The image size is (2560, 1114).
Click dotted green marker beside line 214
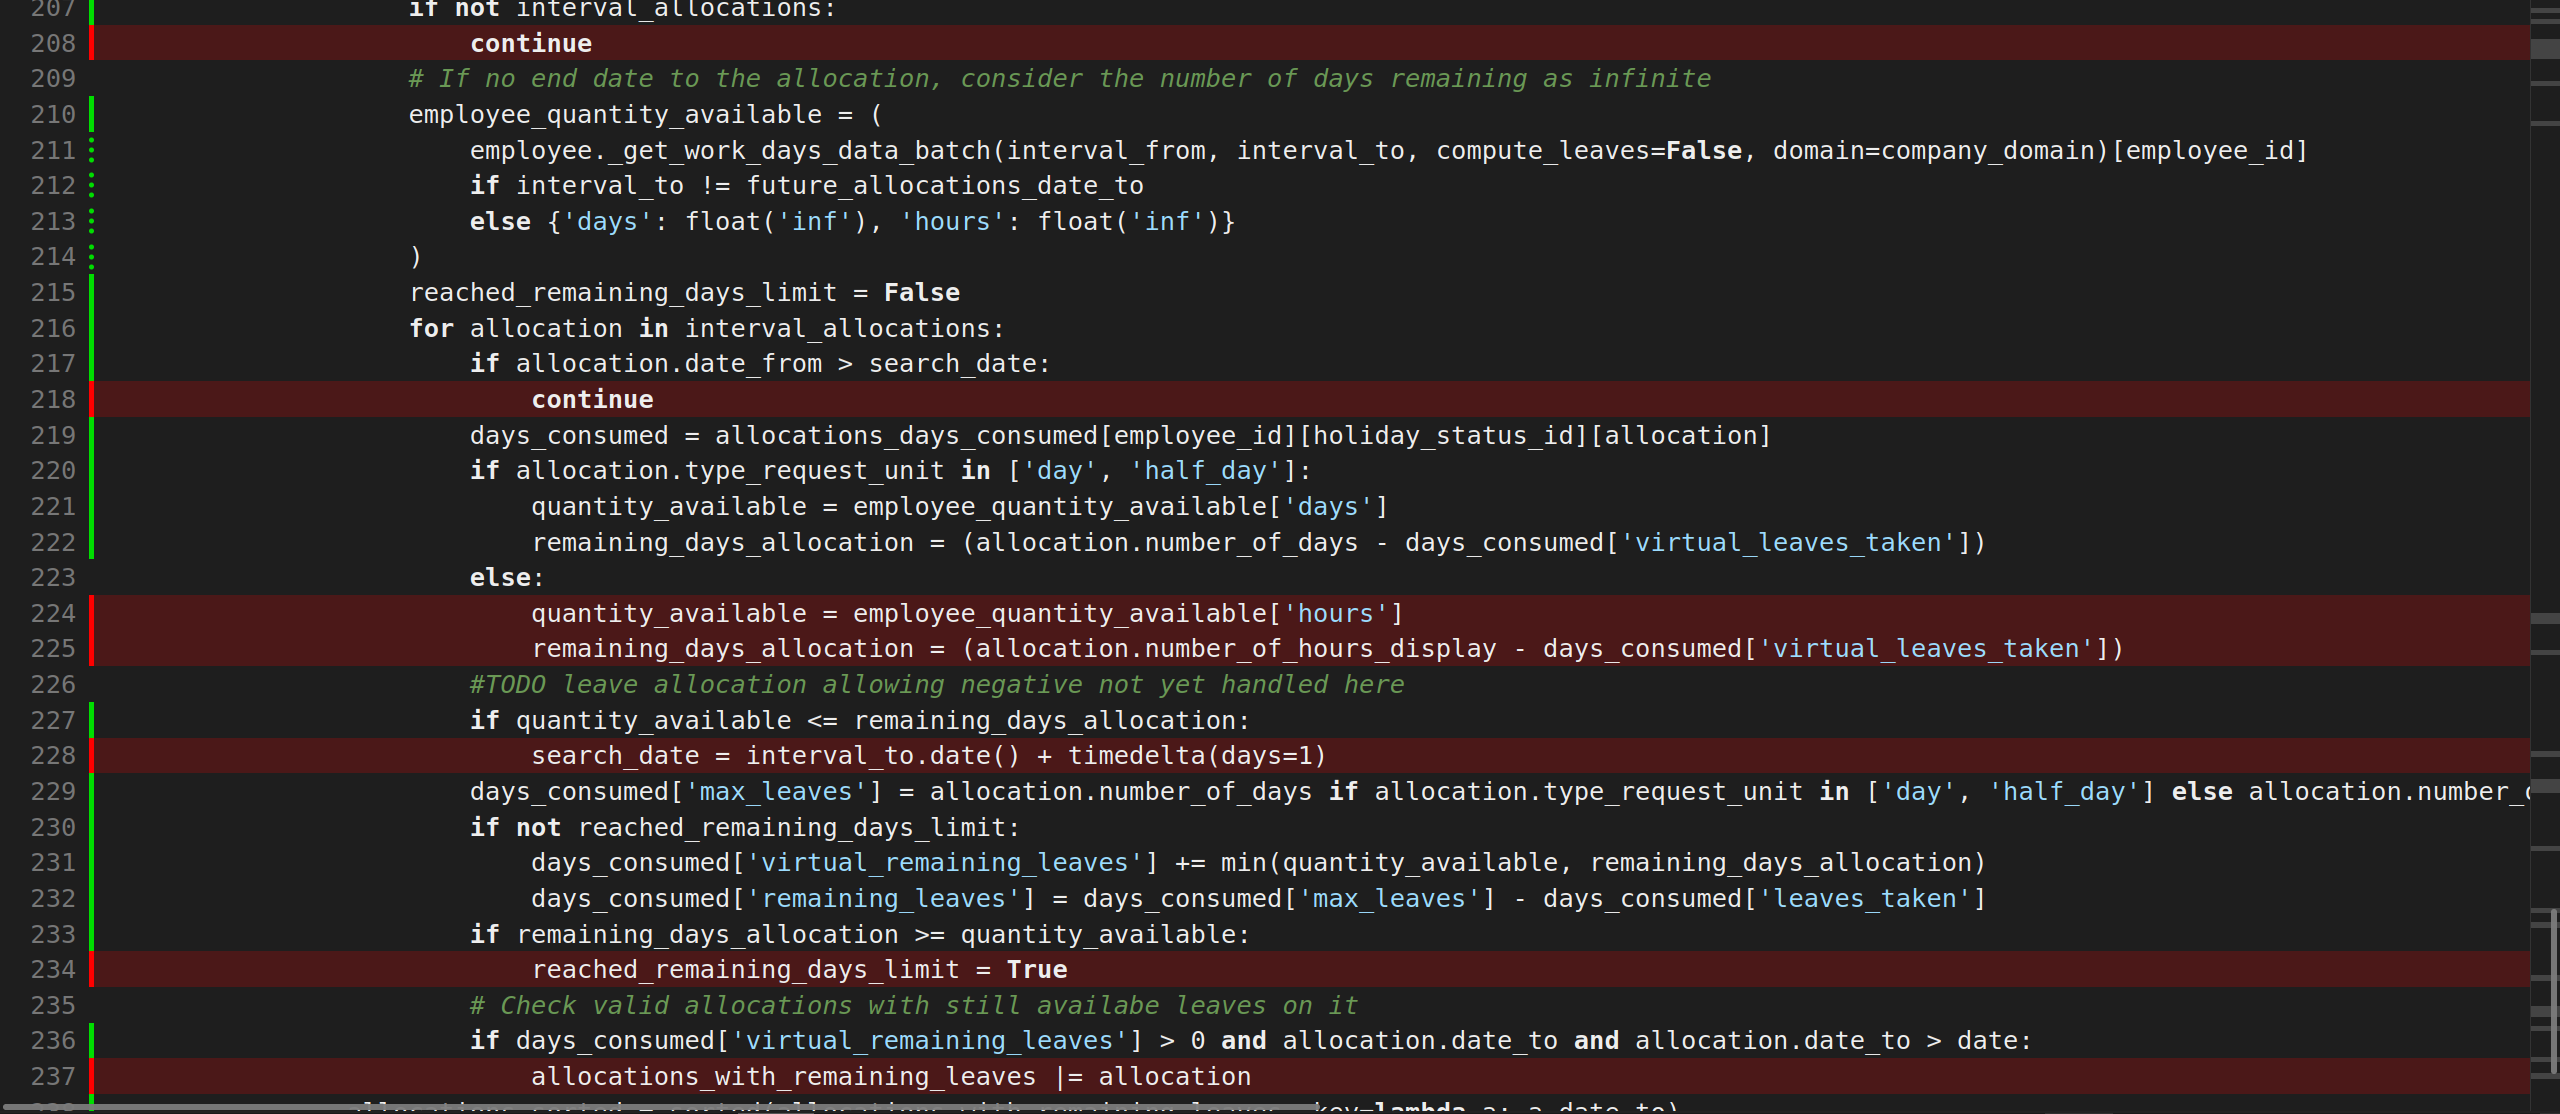pyautogui.click(x=92, y=256)
